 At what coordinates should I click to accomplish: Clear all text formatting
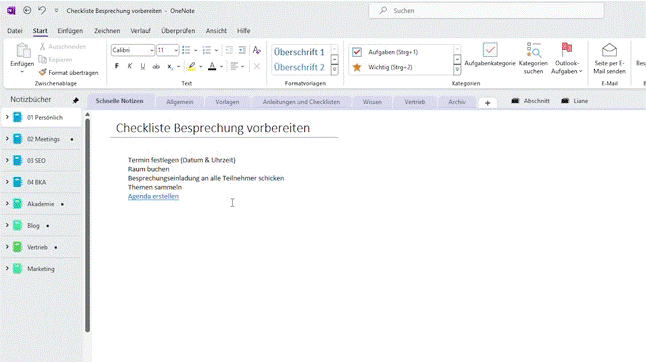[257, 50]
